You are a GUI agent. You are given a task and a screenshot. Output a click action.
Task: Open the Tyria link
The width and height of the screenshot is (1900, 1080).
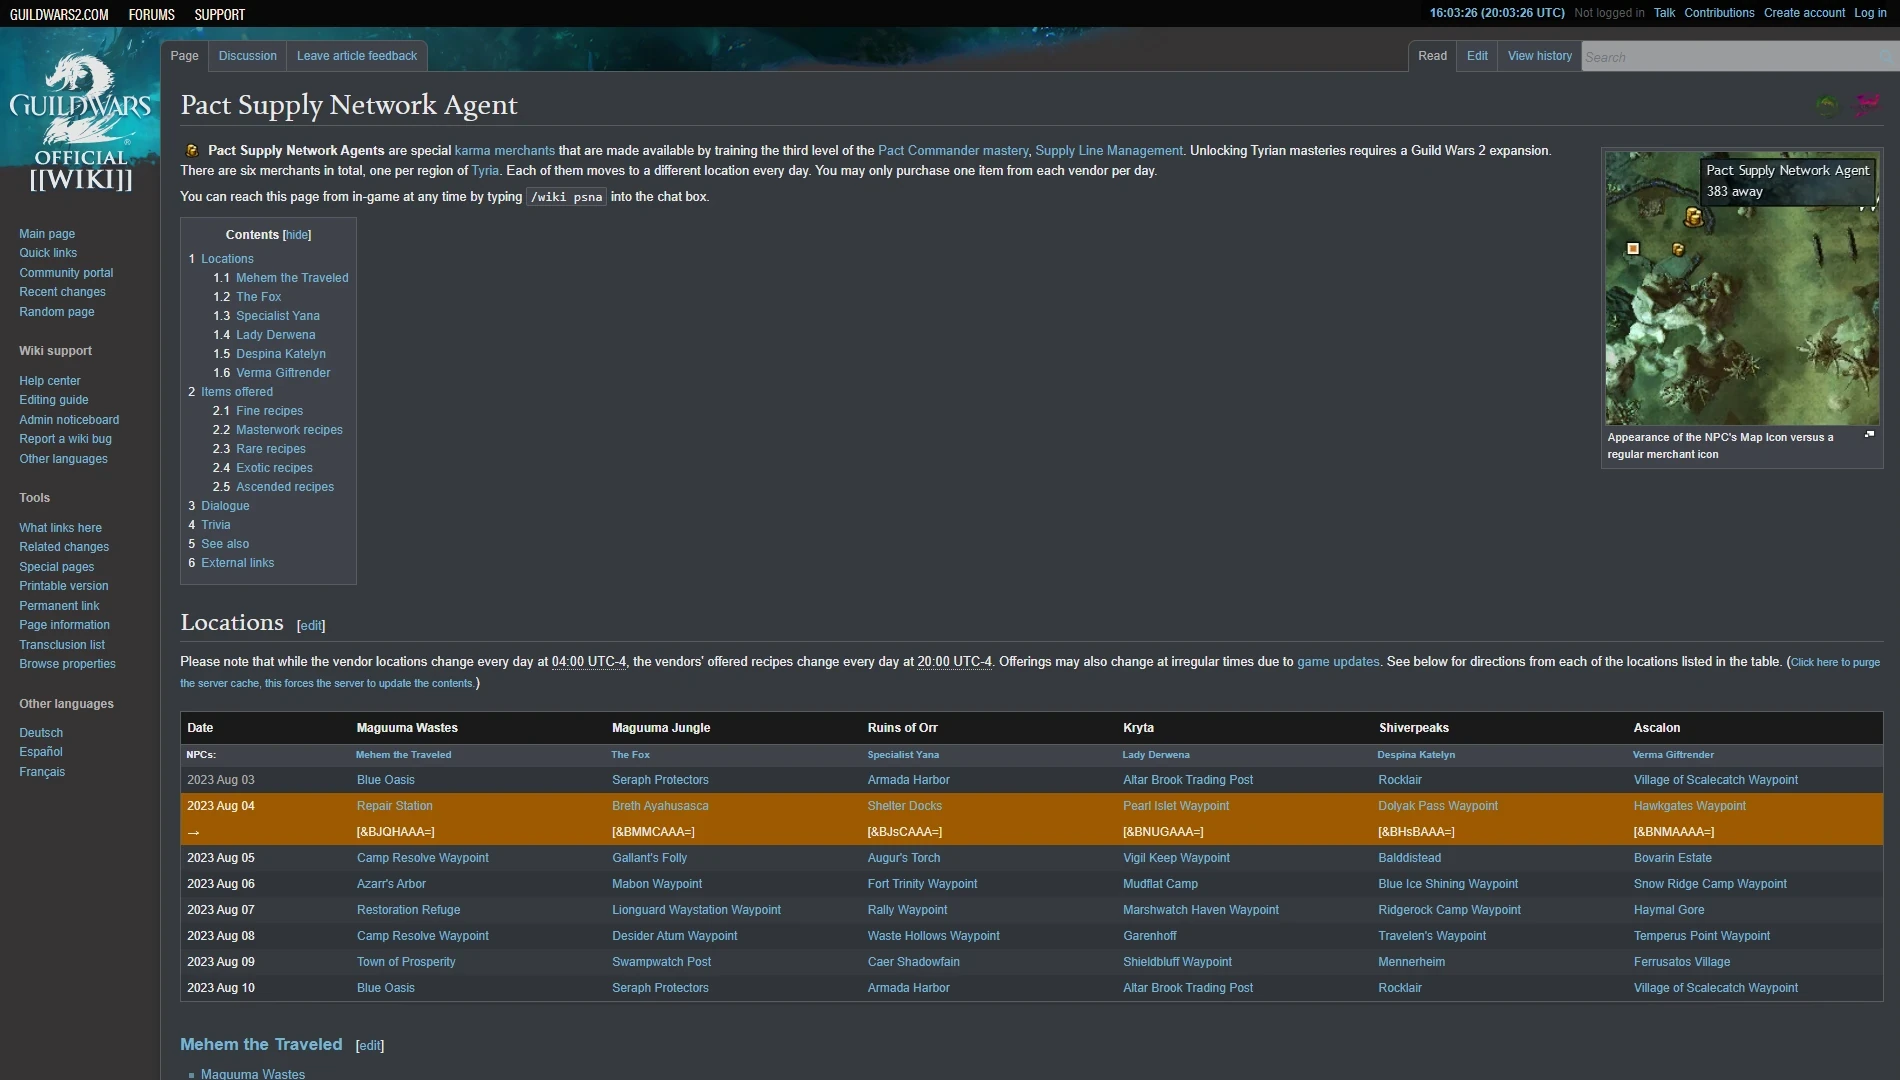485,171
